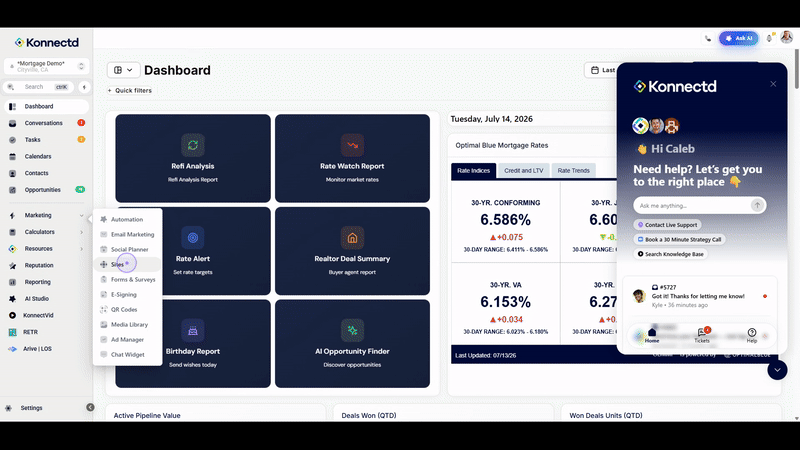The image size is (800, 450).
Task: Select Email Marketing from submenu
Action: click(127, 234)
